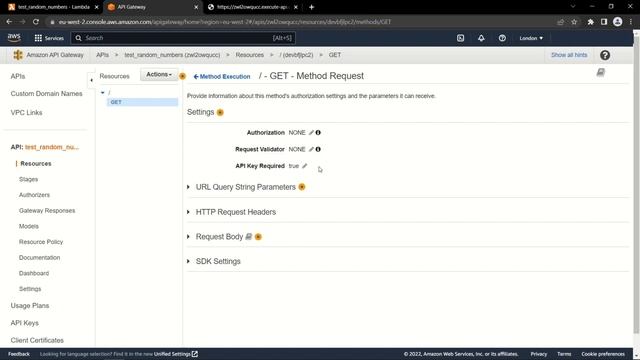Open Client Certificates
This screenshot has height=360, width=640.
(37, 340)
